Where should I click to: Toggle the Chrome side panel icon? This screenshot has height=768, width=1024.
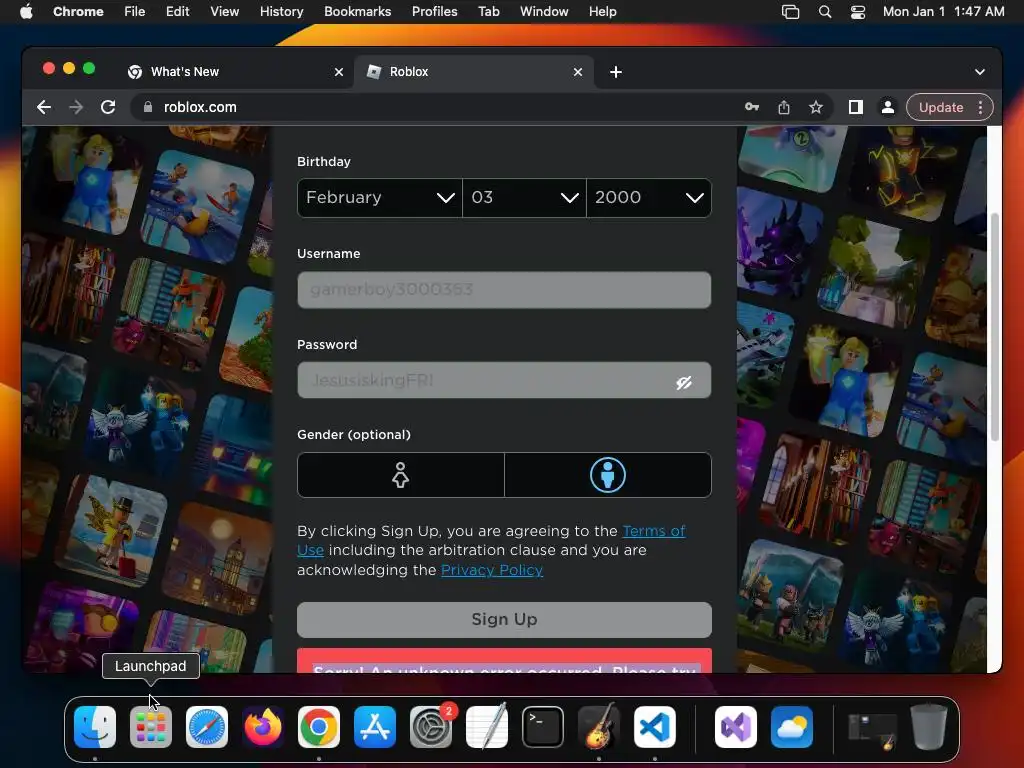pos(856,107)
